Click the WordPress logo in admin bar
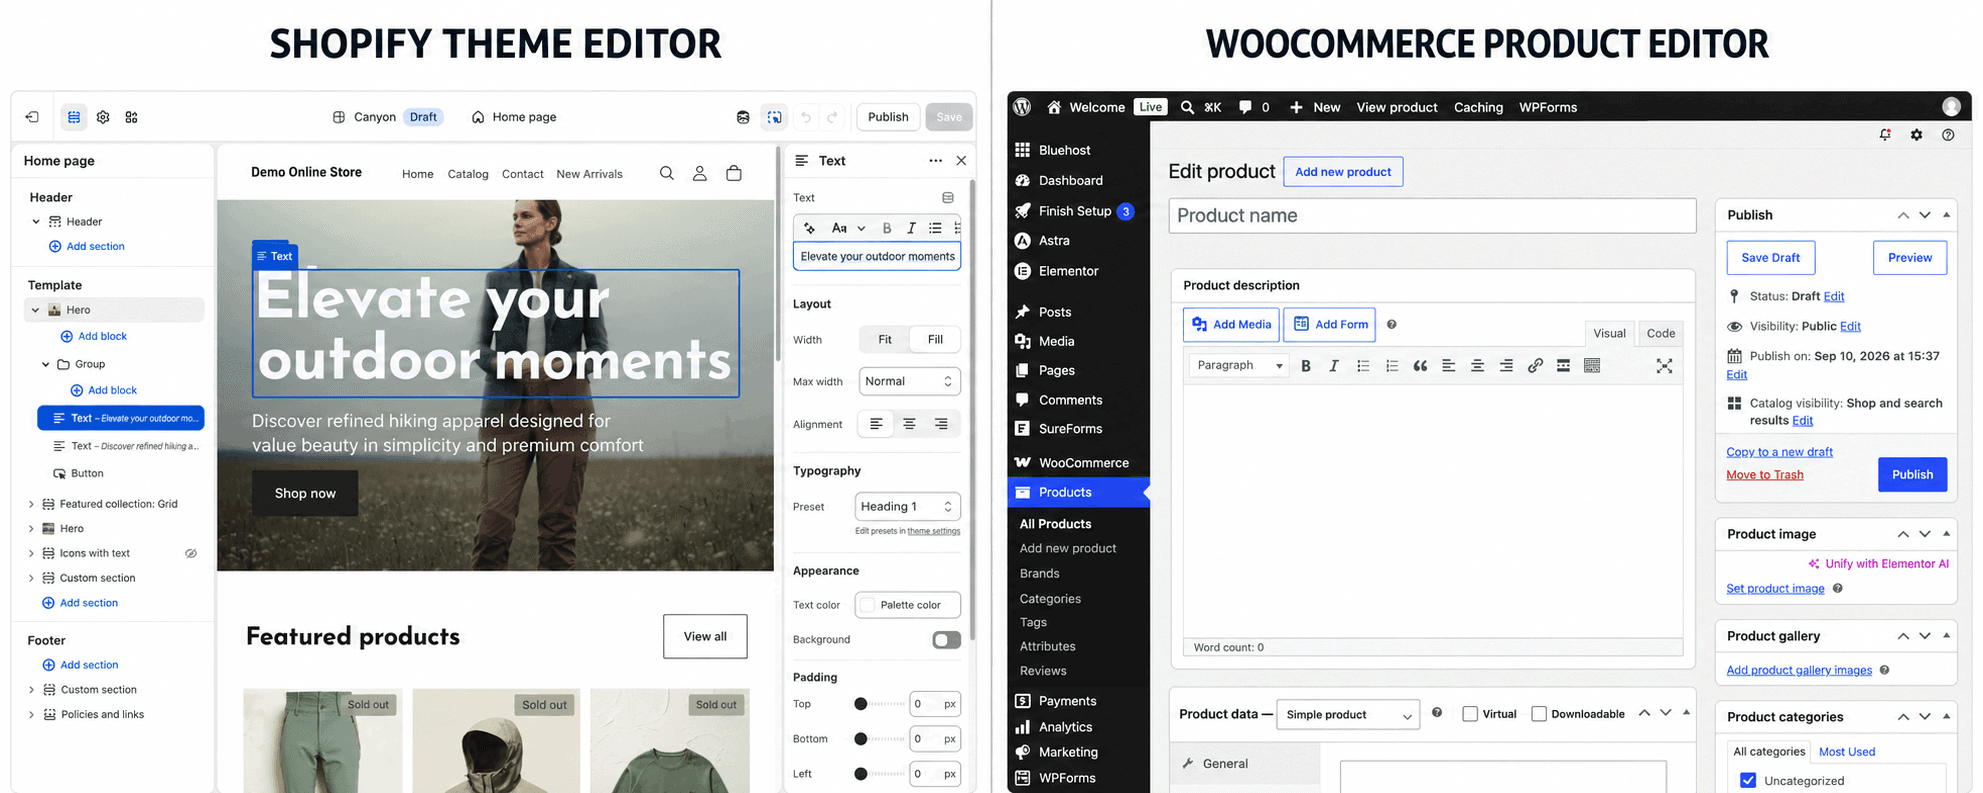 point(1022,107)
